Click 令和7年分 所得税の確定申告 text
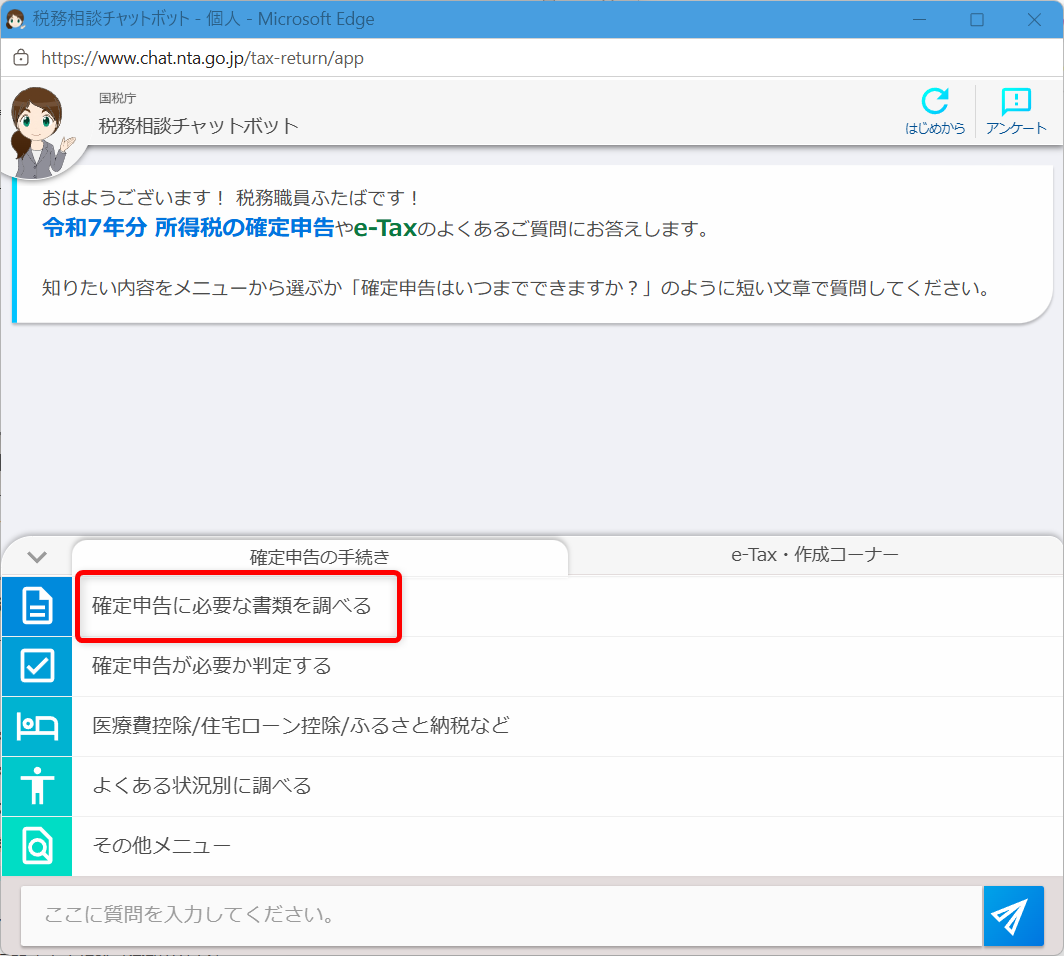Image resolution: width=1064 pixels, height=956 pixels. click(188, 227)
